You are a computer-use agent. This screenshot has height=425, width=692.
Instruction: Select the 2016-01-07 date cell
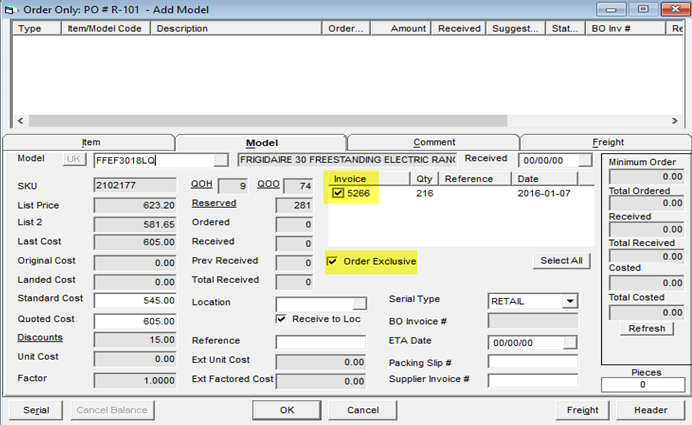[x=544, y=193]
